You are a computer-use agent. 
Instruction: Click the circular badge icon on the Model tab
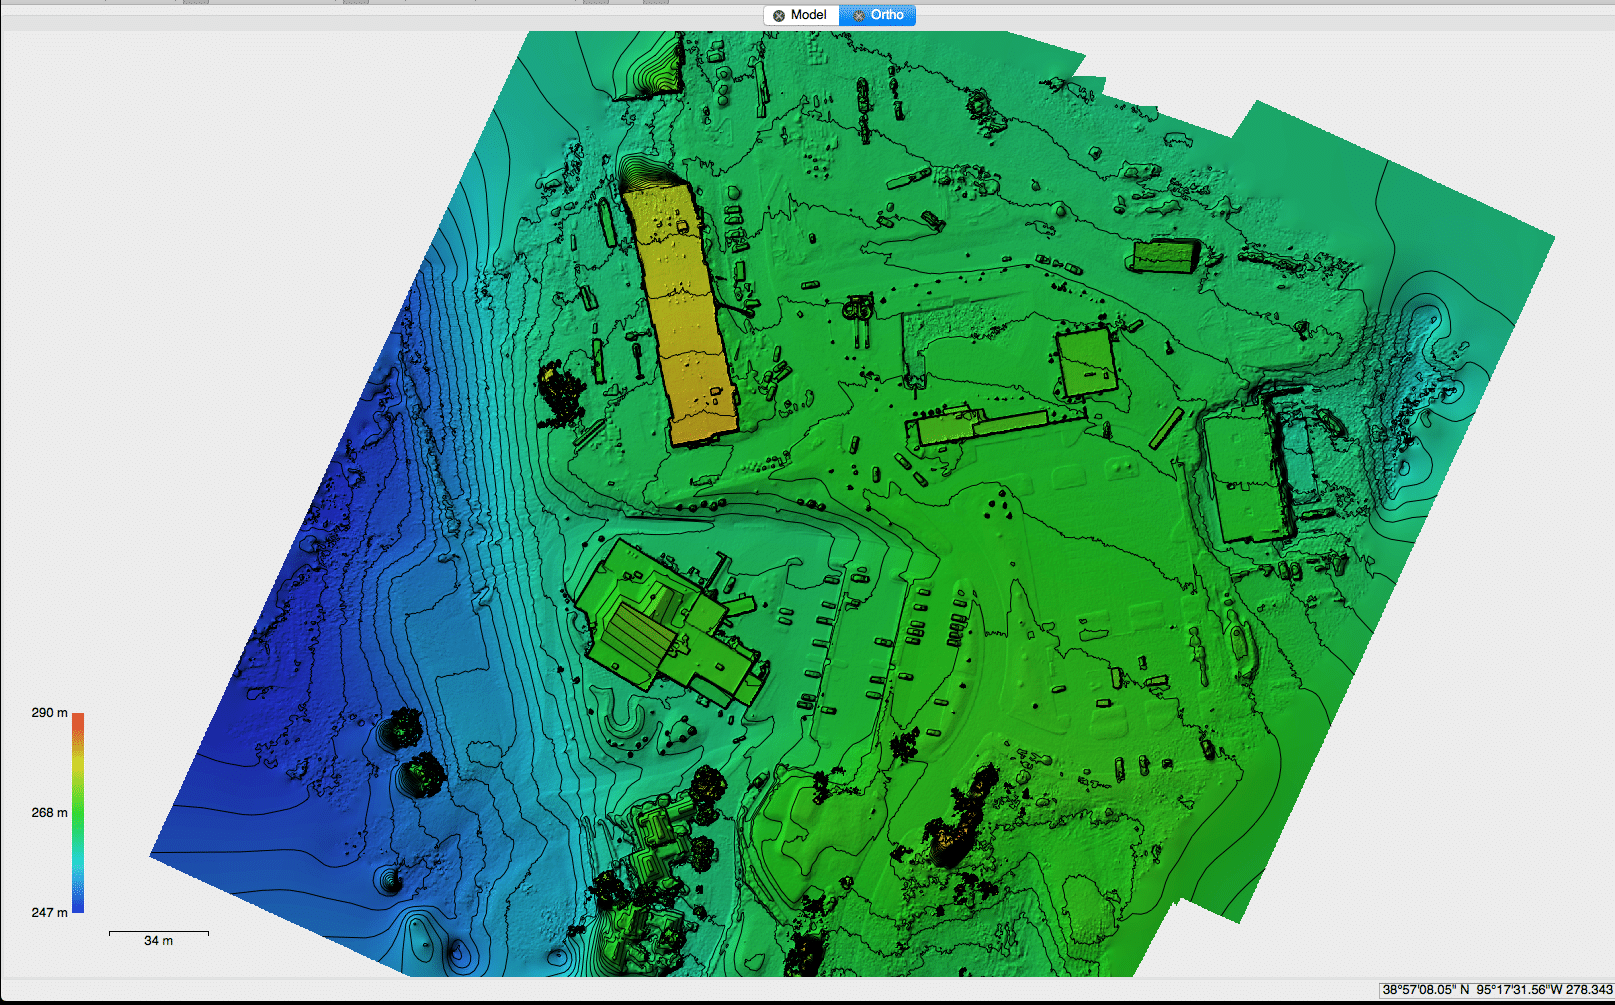[x=778, y=15]
